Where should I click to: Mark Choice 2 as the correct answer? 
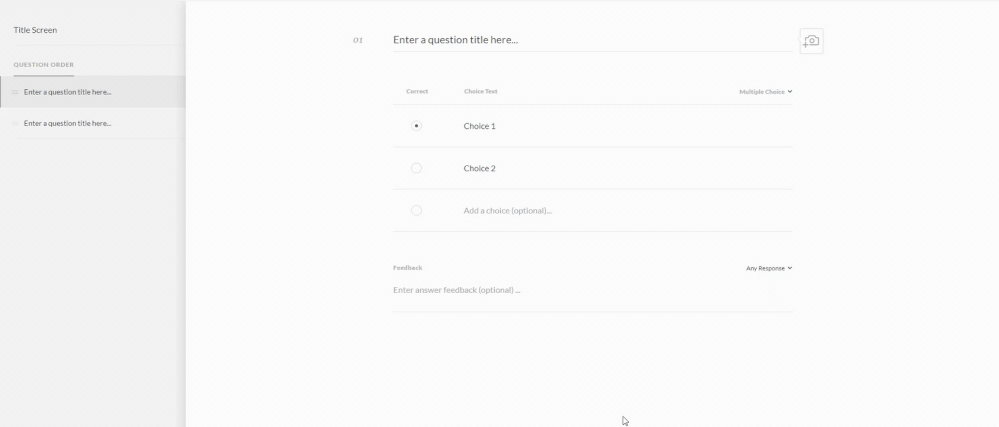pyautogui.click(x=416, y=168)
